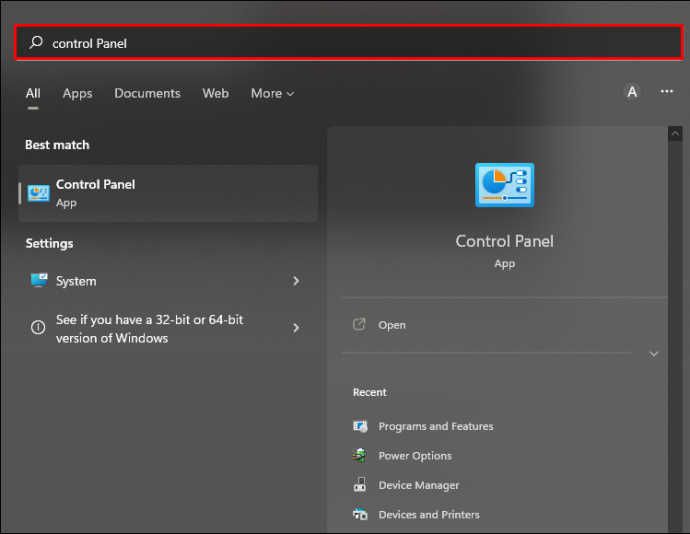Screen dimensions: 690x534
Task: Open the System settings result
Action: (168, 281)
